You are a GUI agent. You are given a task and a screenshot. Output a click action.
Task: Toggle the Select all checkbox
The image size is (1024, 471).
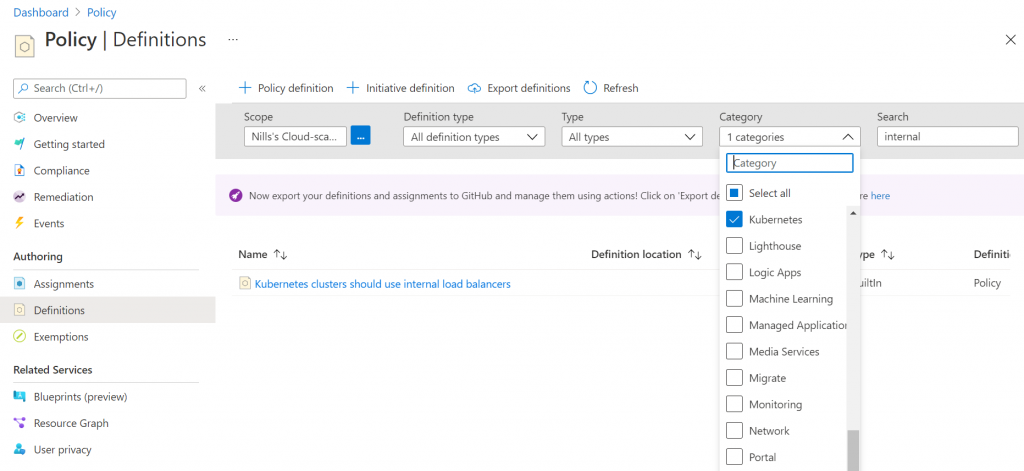[x=735, y=193]
